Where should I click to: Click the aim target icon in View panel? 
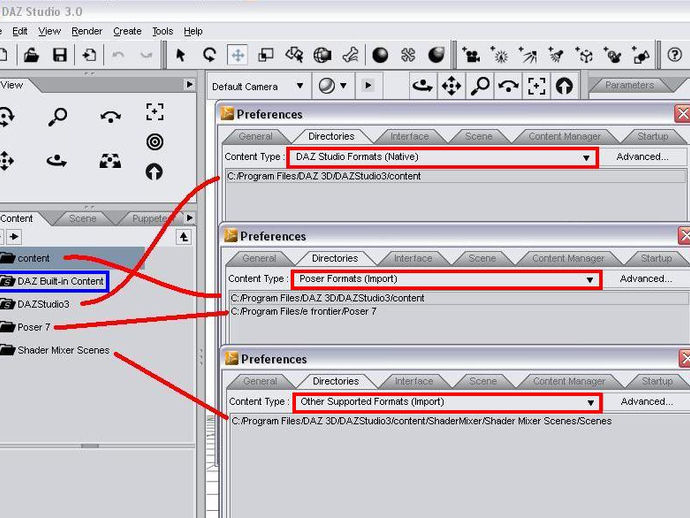154,142
